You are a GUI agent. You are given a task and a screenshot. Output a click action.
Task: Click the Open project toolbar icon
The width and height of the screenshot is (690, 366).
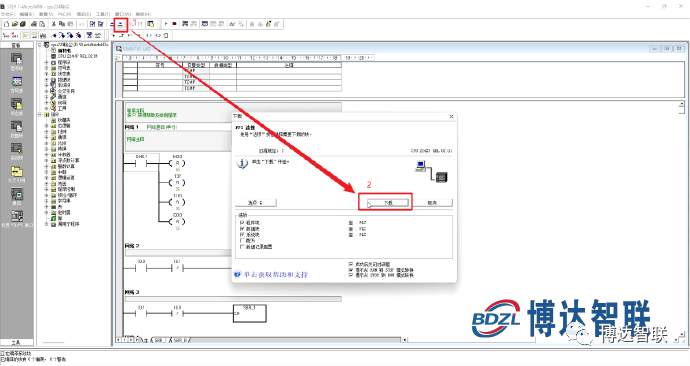(x=15, y=24)
